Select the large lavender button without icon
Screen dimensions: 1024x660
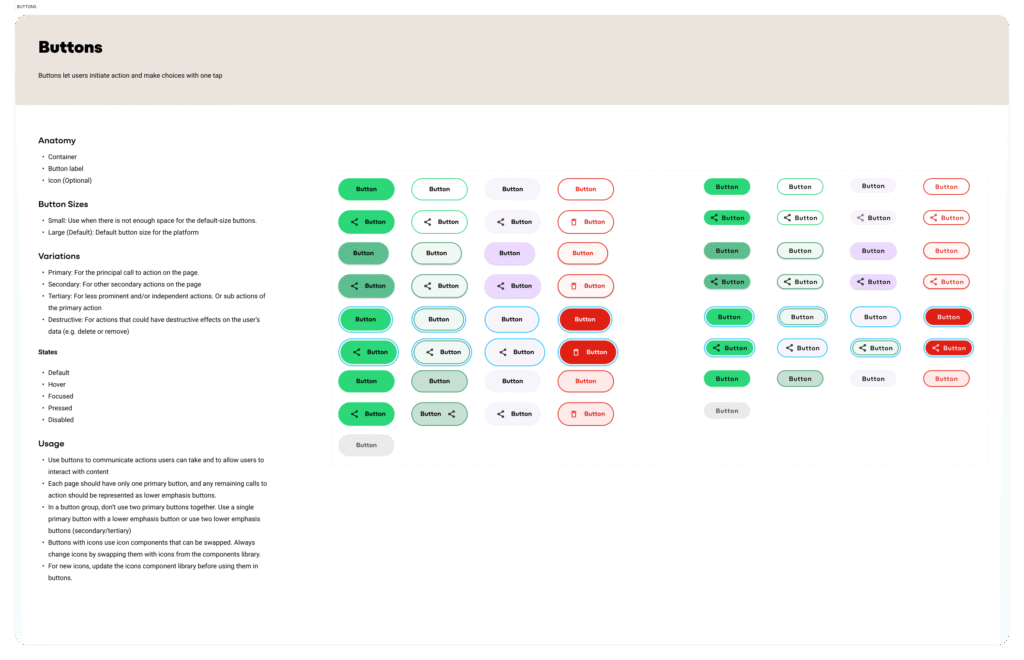510,253
